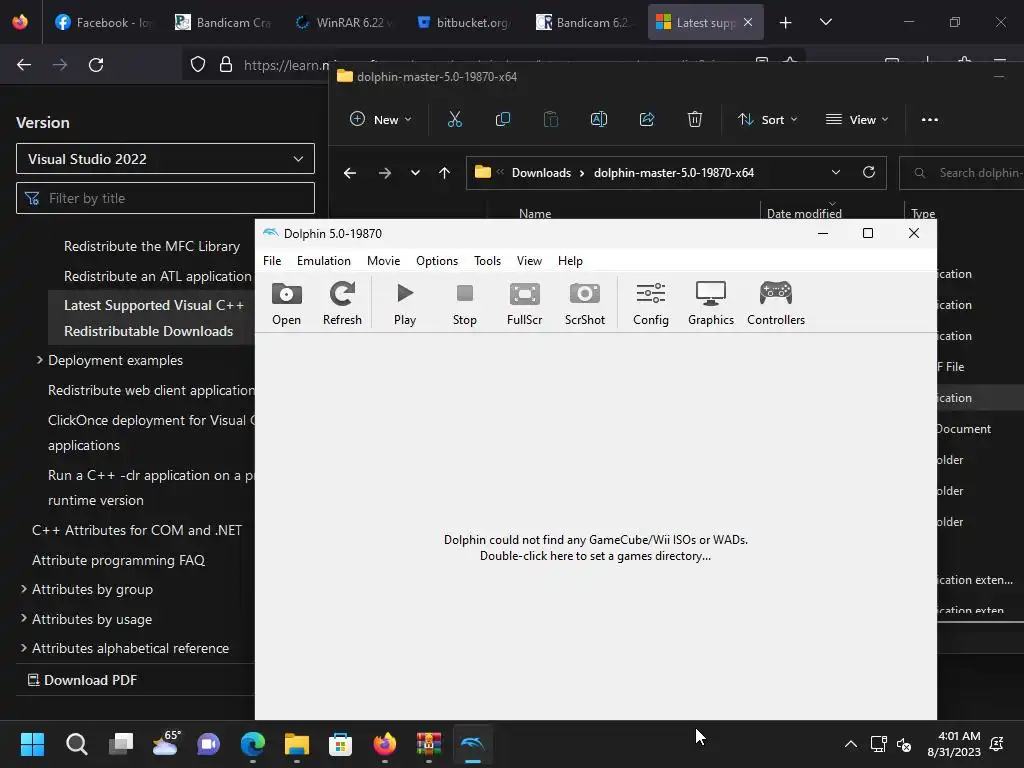The image size is (1024, 768).
Task: Open Redistribute the MFC Library link
Action: point(152,246)
